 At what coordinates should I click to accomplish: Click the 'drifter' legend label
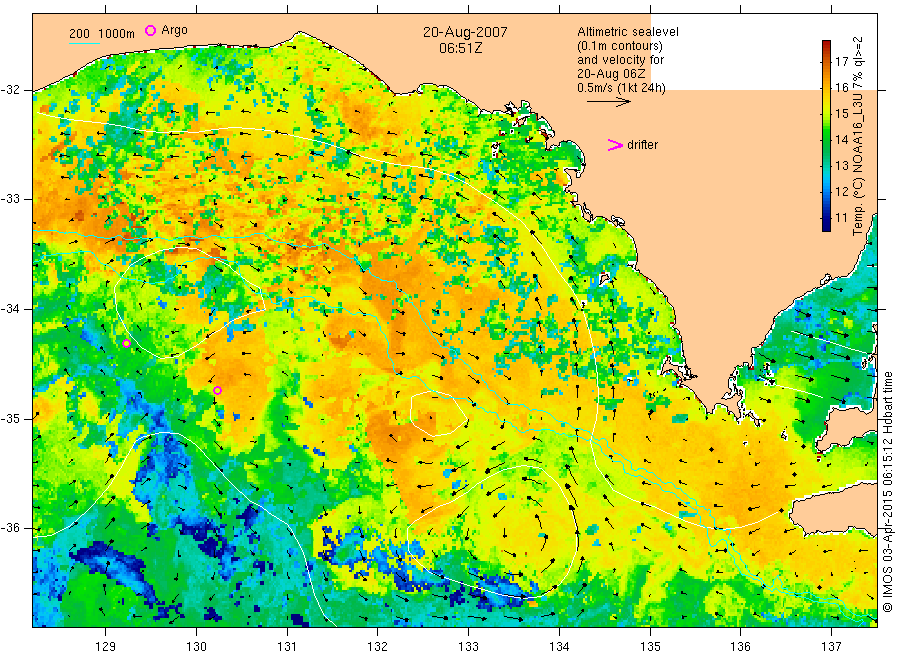(642, 145)
